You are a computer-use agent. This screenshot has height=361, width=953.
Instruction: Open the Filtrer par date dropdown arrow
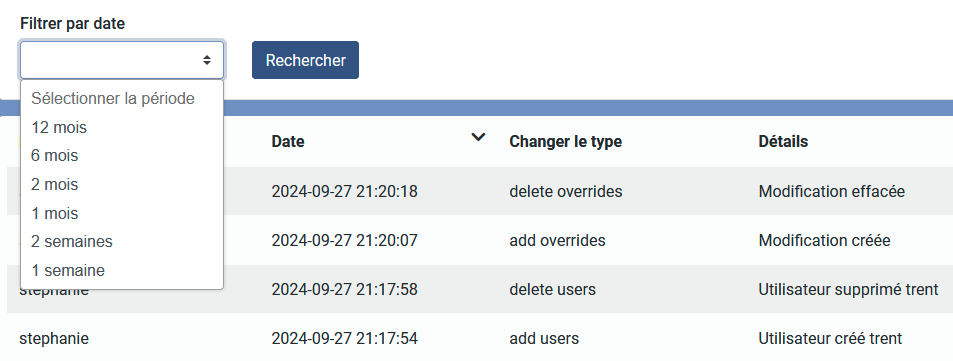(x=207, y=60)
